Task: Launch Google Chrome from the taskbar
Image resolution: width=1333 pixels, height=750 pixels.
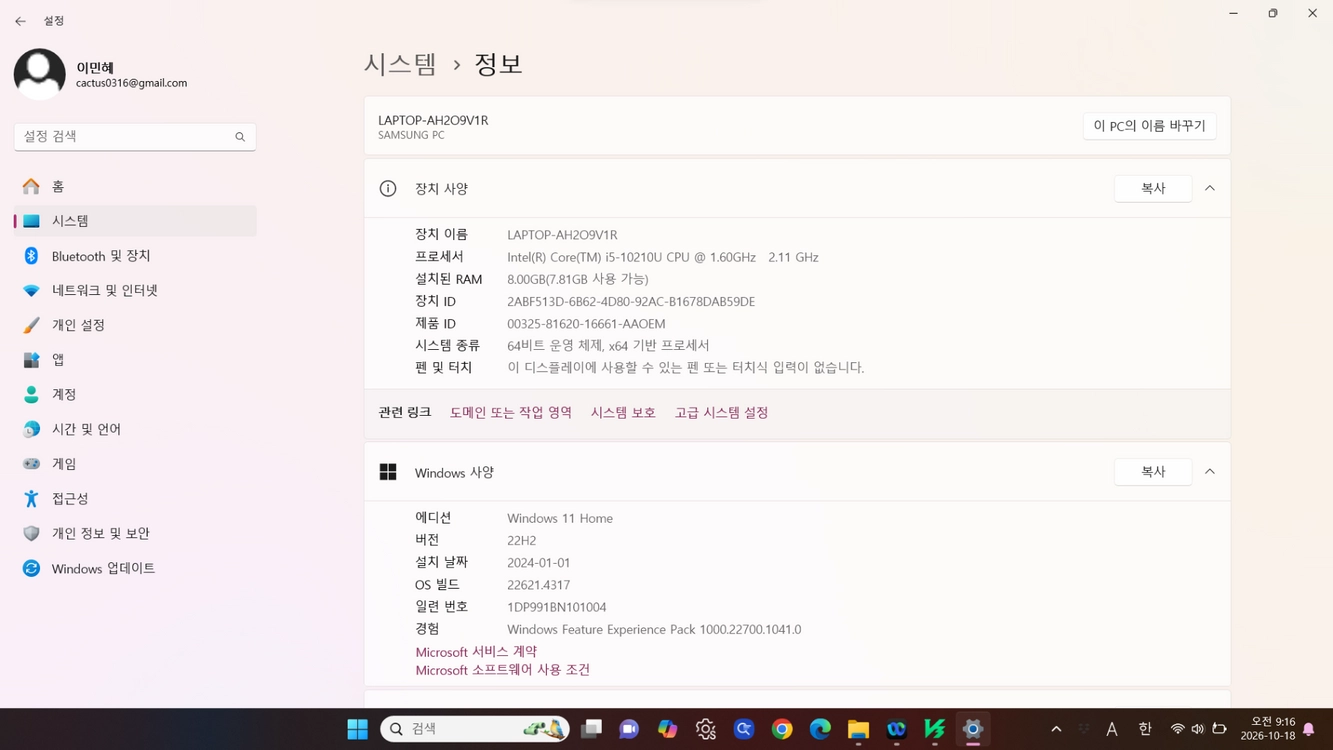Action: (x=782, y=730)
